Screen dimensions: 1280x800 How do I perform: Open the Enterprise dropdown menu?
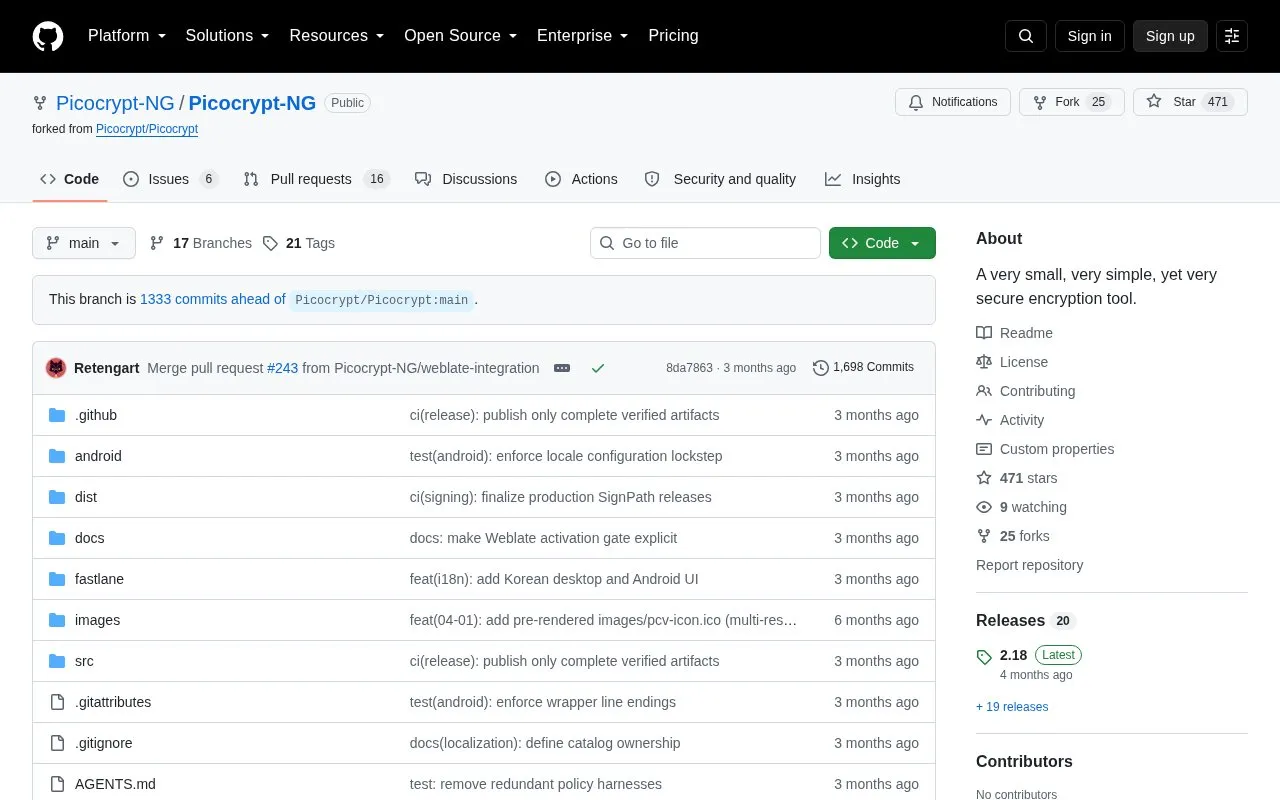[x=583, y=36]
